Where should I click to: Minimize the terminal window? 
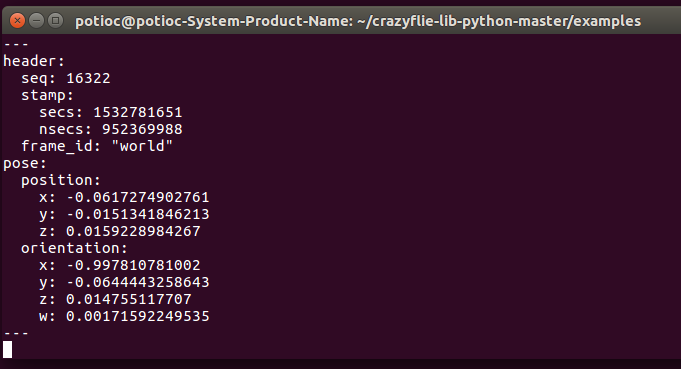point(36,20)
